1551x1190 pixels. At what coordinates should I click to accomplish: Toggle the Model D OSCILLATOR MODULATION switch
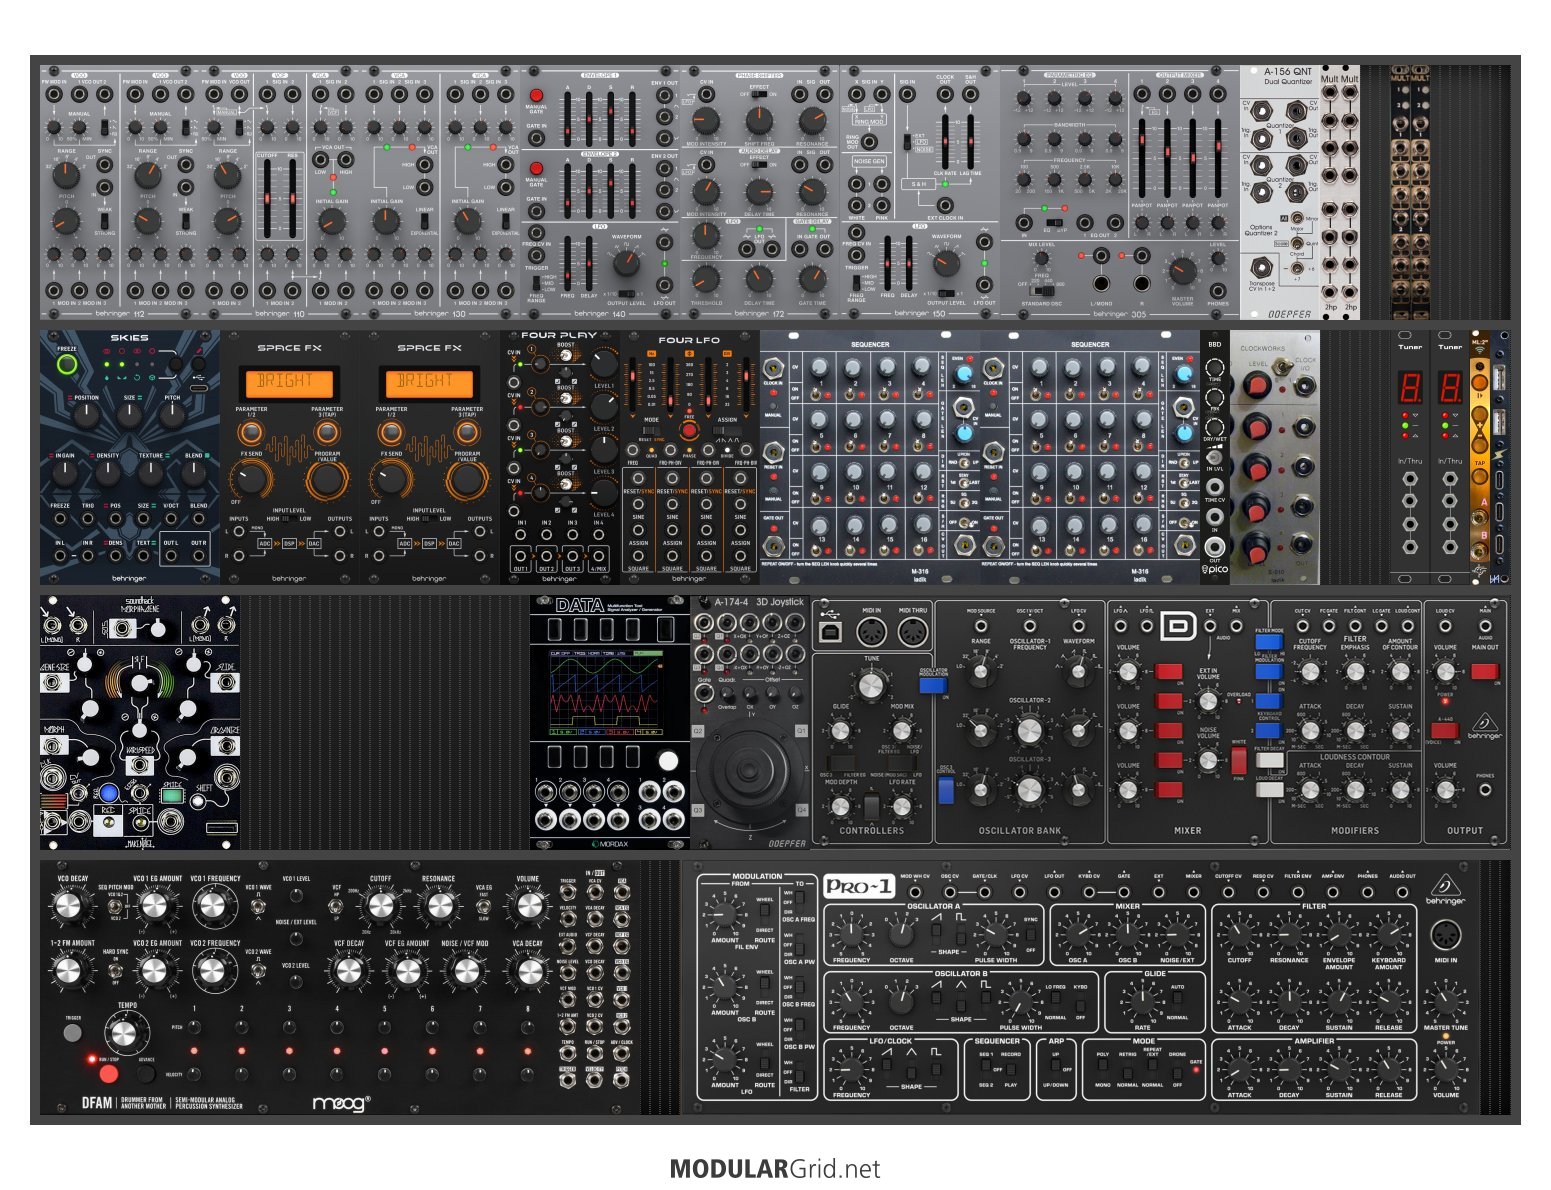click(x=933, y=685)
